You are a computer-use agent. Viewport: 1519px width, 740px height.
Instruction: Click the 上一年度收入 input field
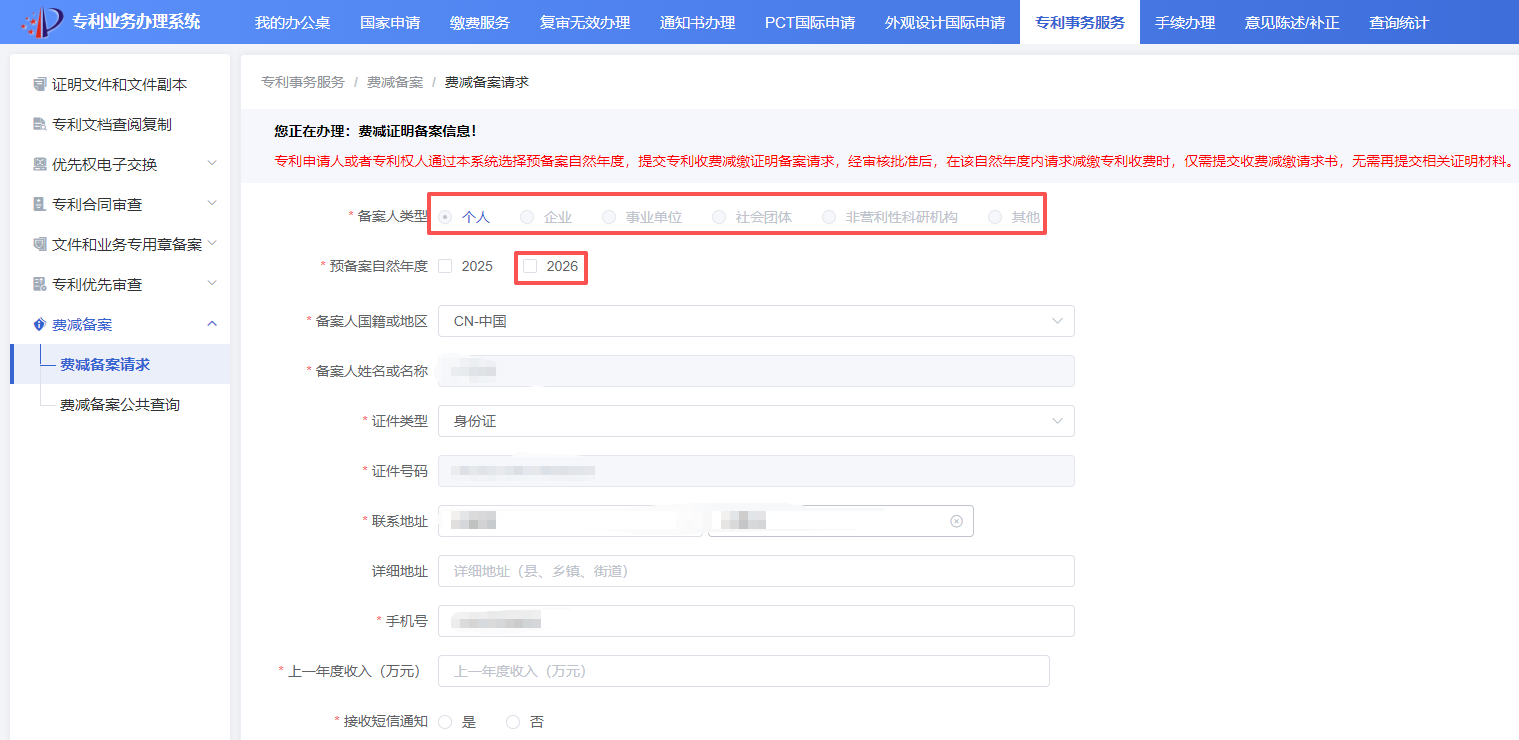743,671
